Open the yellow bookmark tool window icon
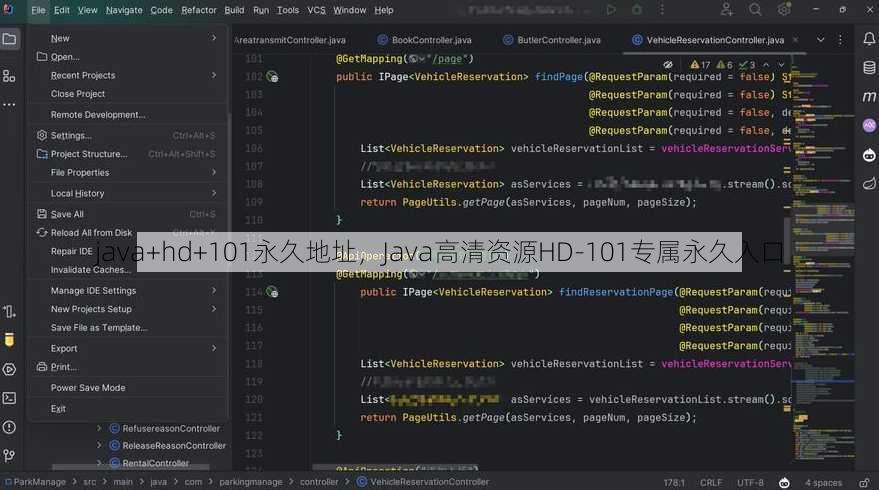Screen dimensions: 879x490 10,340
